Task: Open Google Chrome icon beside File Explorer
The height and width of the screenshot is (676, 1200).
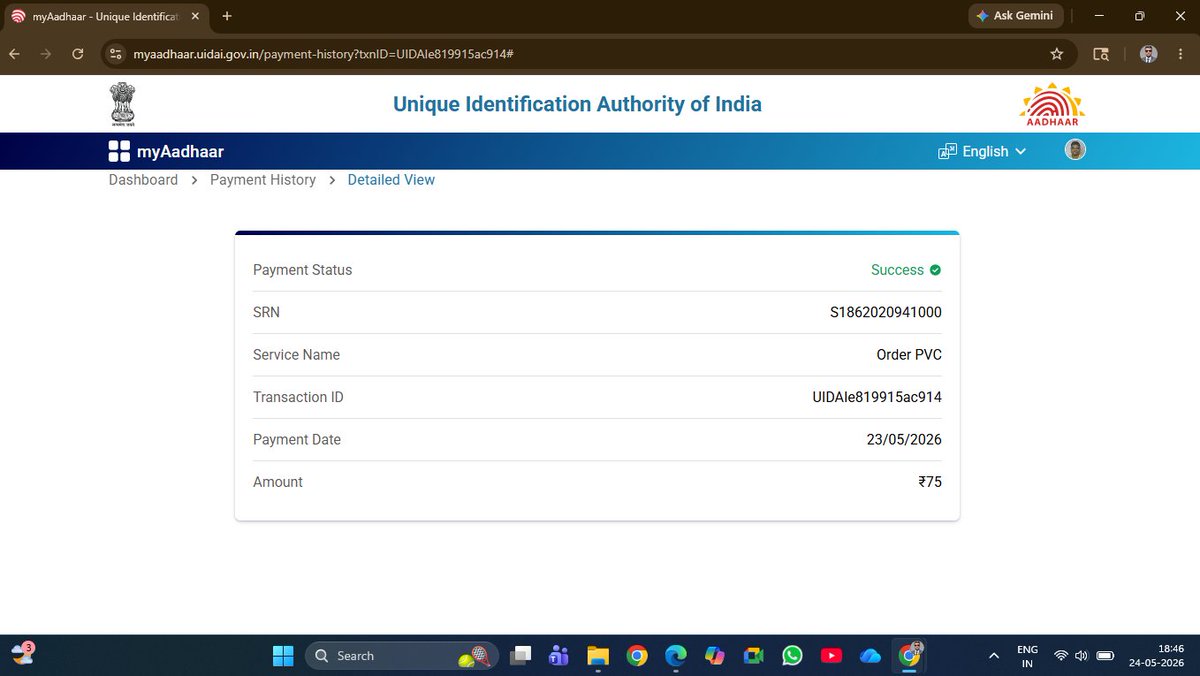Action: [637, 656]
